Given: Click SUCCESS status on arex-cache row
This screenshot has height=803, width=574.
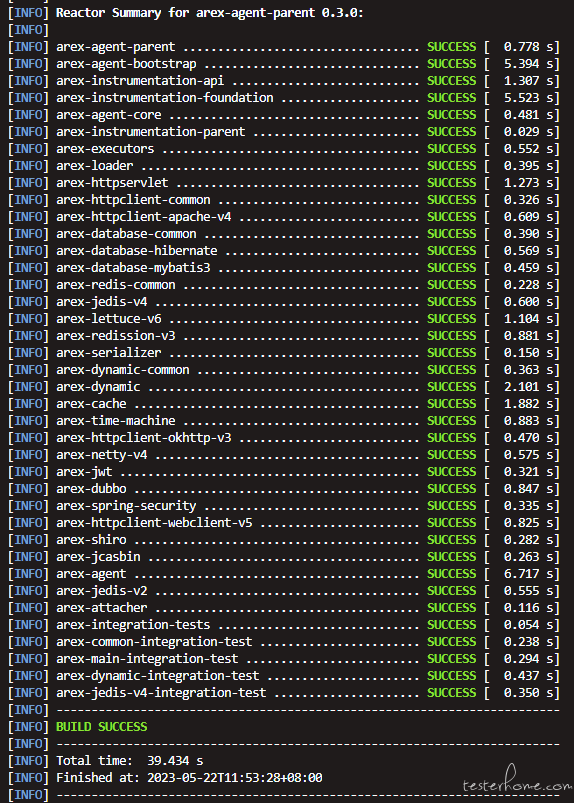Looking at the screenshot, I should [x=452, y=404].
